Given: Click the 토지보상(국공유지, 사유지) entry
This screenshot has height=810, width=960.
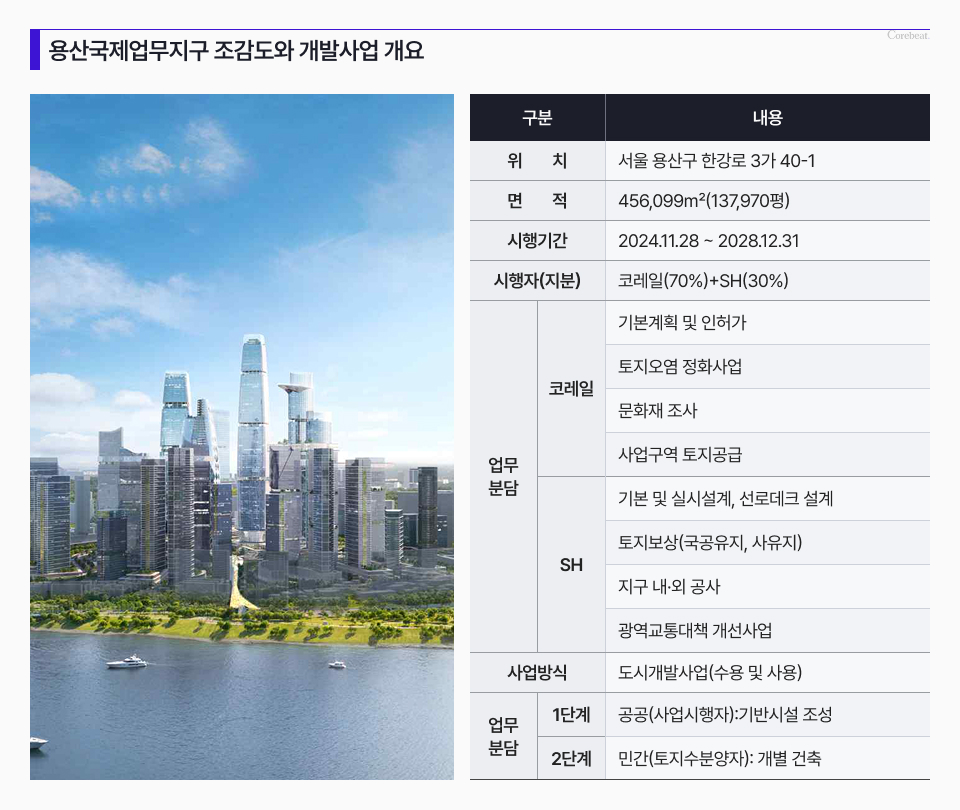Looking at the screenshot, I should click(x=710, y=543).
